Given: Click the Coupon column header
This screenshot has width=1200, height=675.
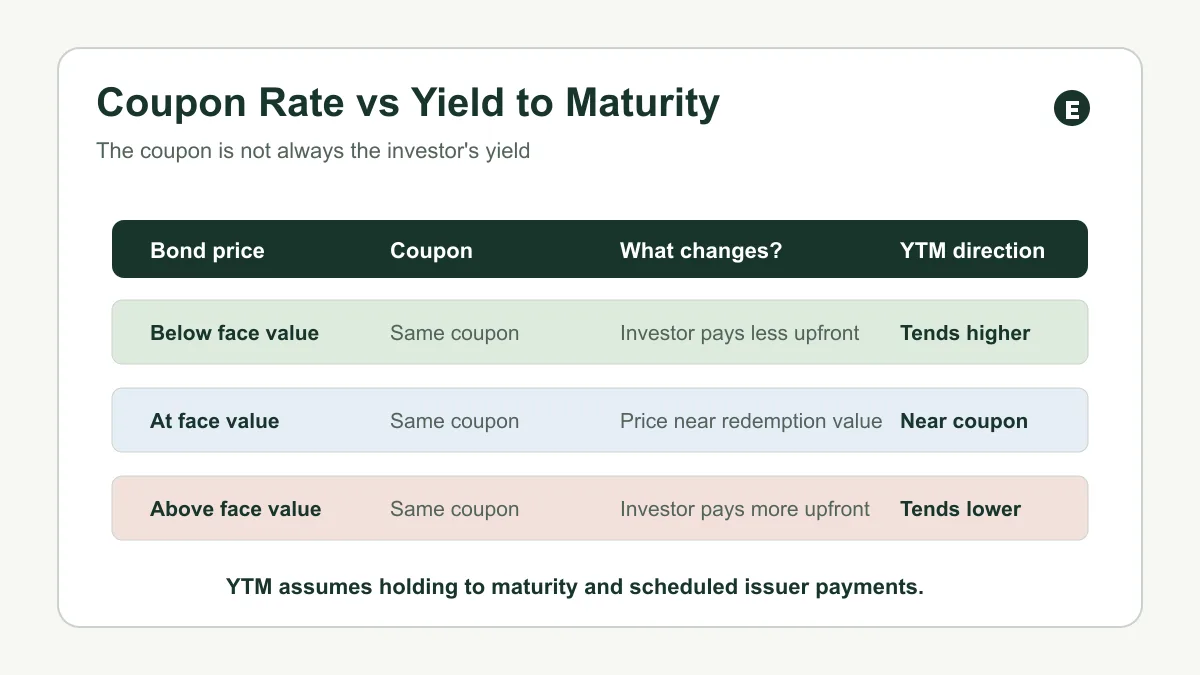Looking at the screenshot, I should point(431,251).
